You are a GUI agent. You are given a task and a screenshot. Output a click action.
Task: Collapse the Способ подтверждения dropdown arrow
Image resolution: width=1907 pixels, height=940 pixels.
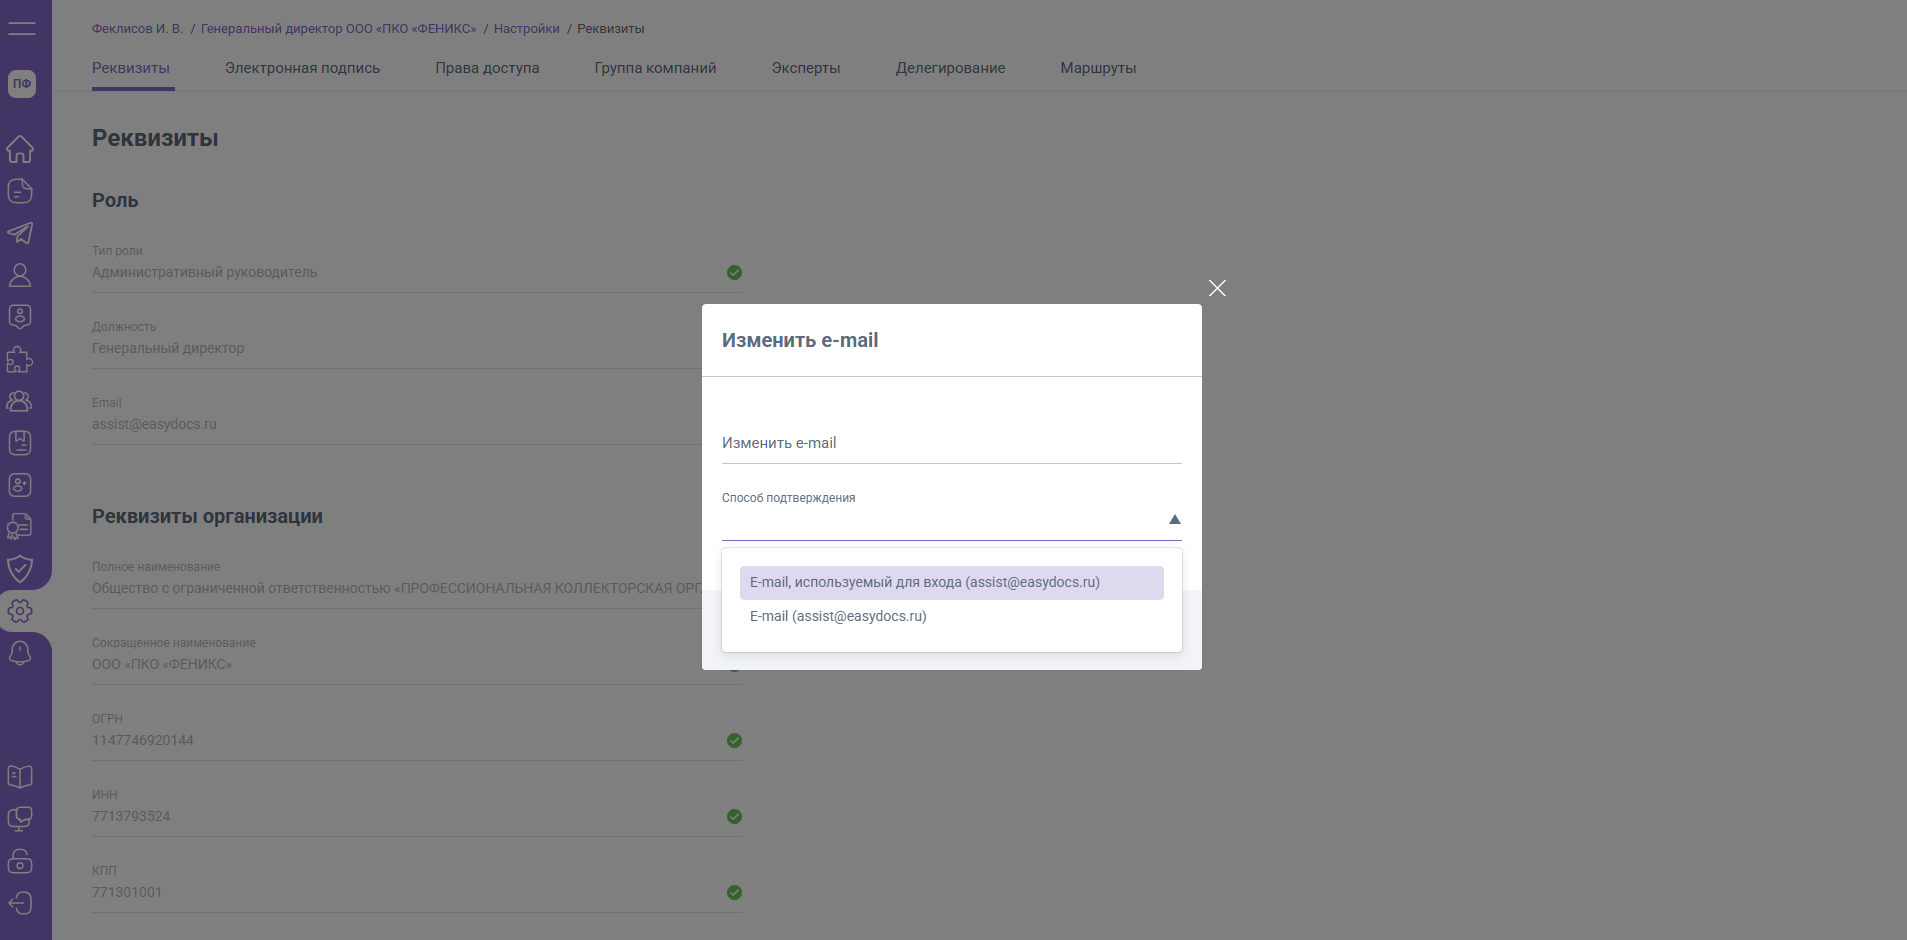(1174, 519)
